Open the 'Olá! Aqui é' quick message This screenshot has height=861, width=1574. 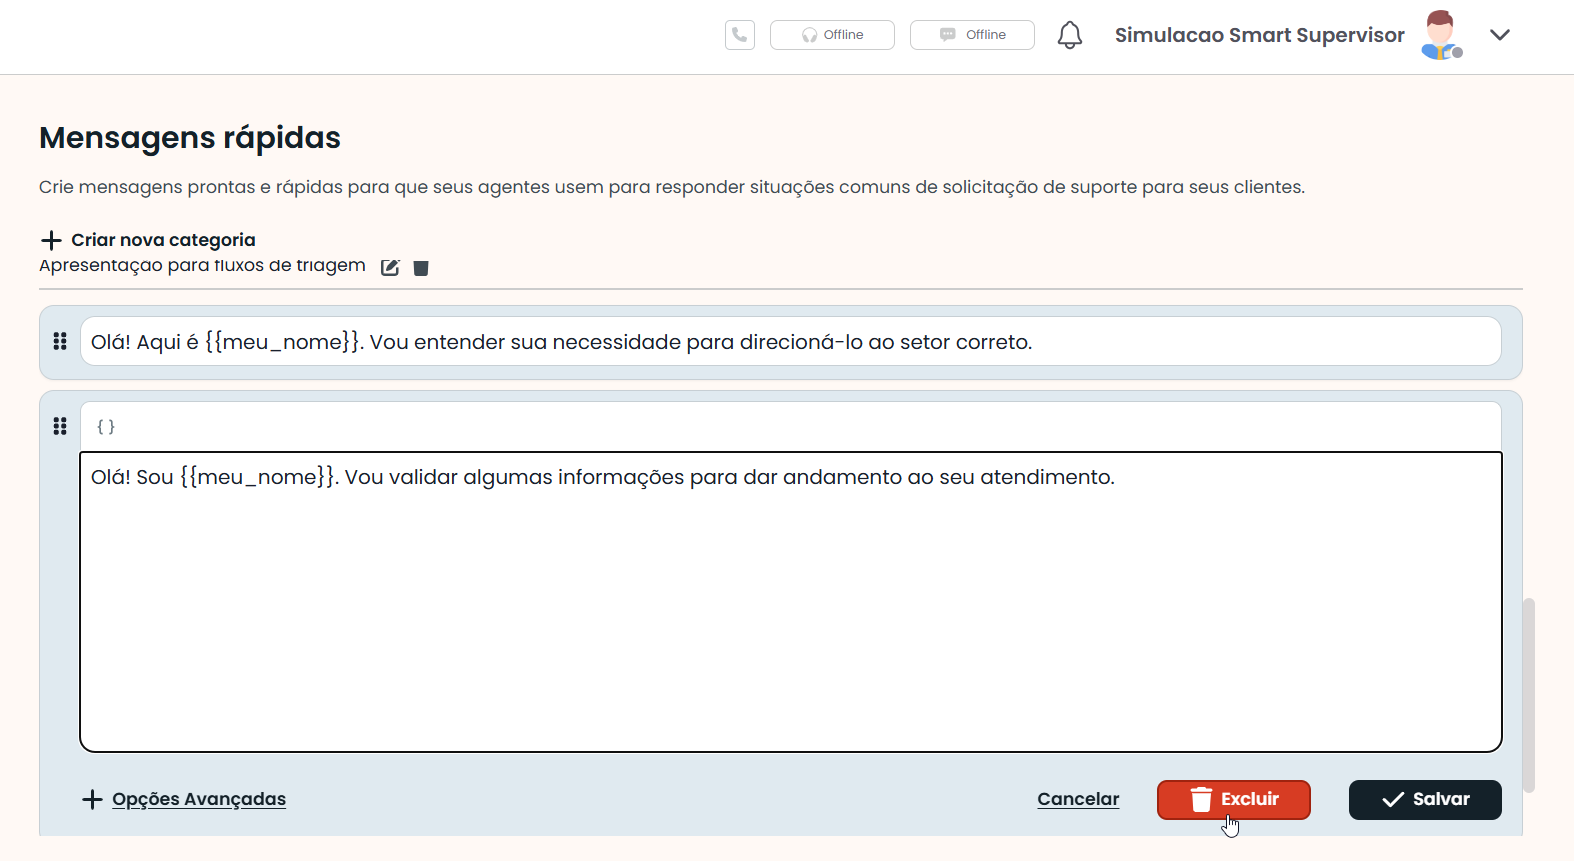[x=790, y=342]
